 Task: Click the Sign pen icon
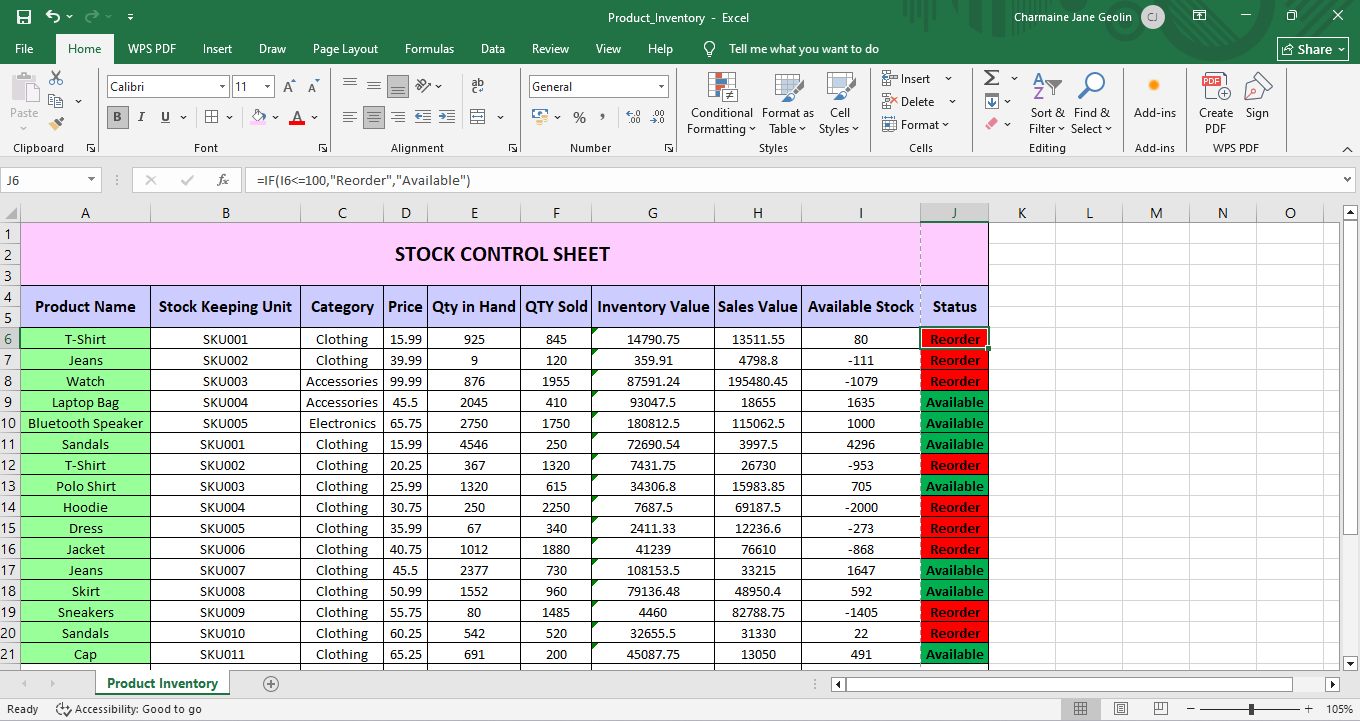[1257, 96]
